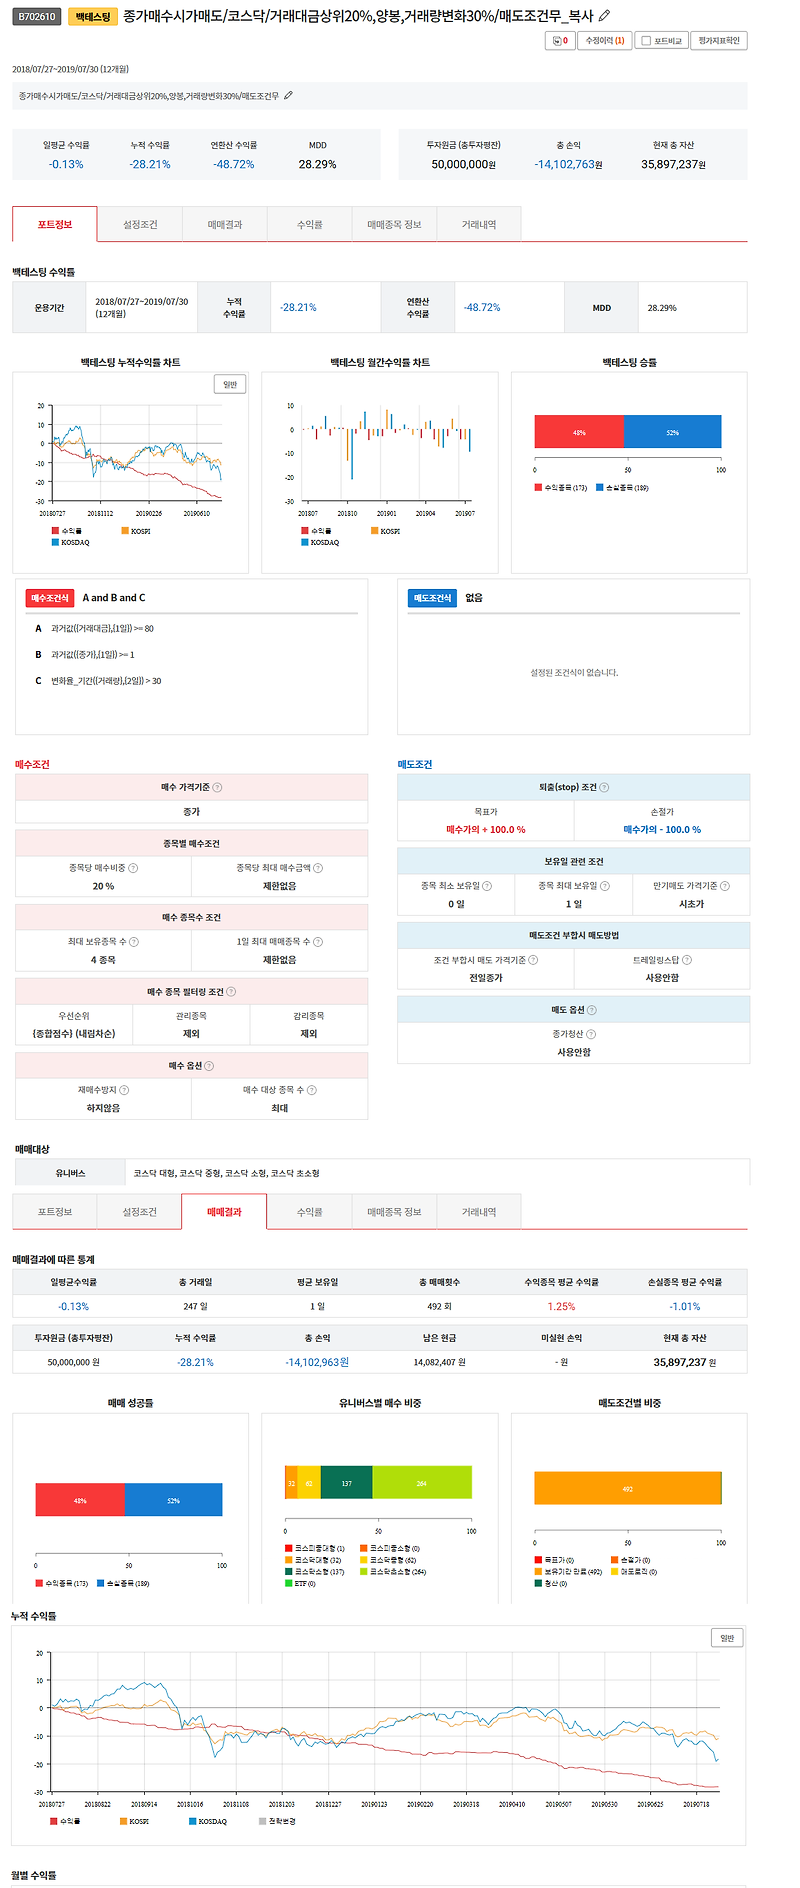Select the 포트정보 tab in top tab bar
Image resolution: width=800 pixels, height=1888 pixels.
click(55, 225)
